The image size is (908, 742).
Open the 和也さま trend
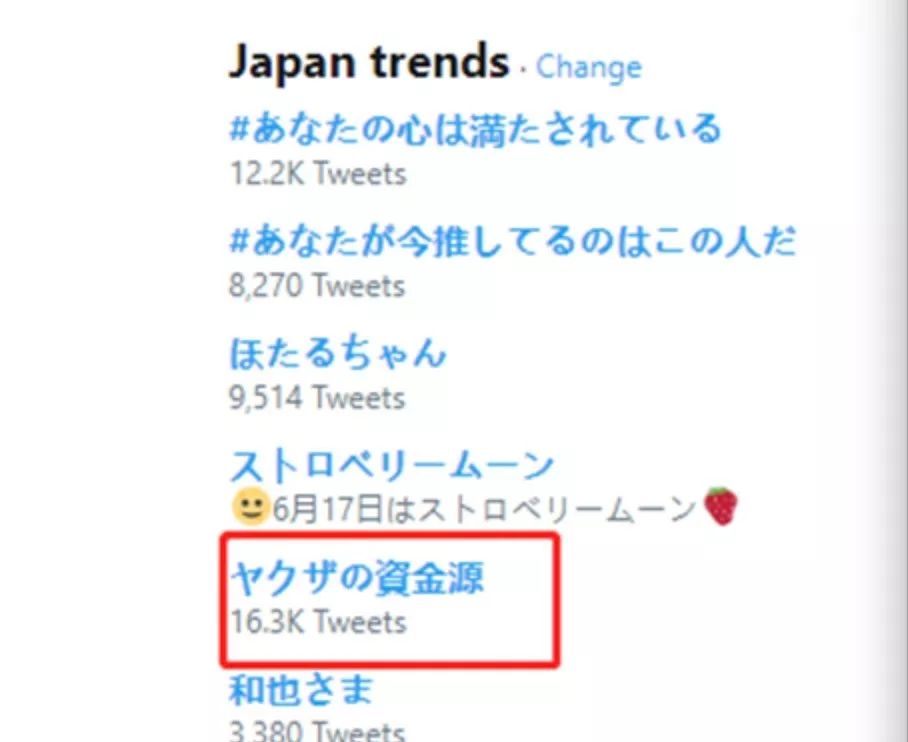(x=301, y=690)
